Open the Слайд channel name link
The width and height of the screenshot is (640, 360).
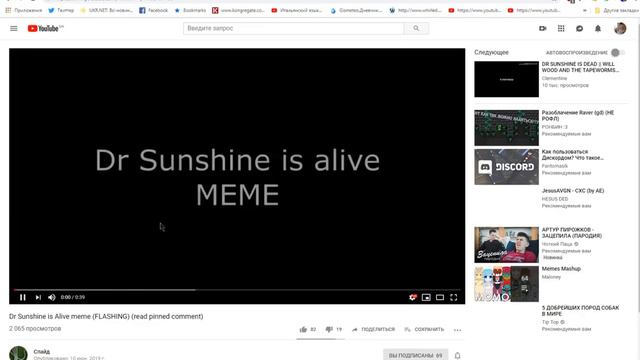tap(42, 351)
